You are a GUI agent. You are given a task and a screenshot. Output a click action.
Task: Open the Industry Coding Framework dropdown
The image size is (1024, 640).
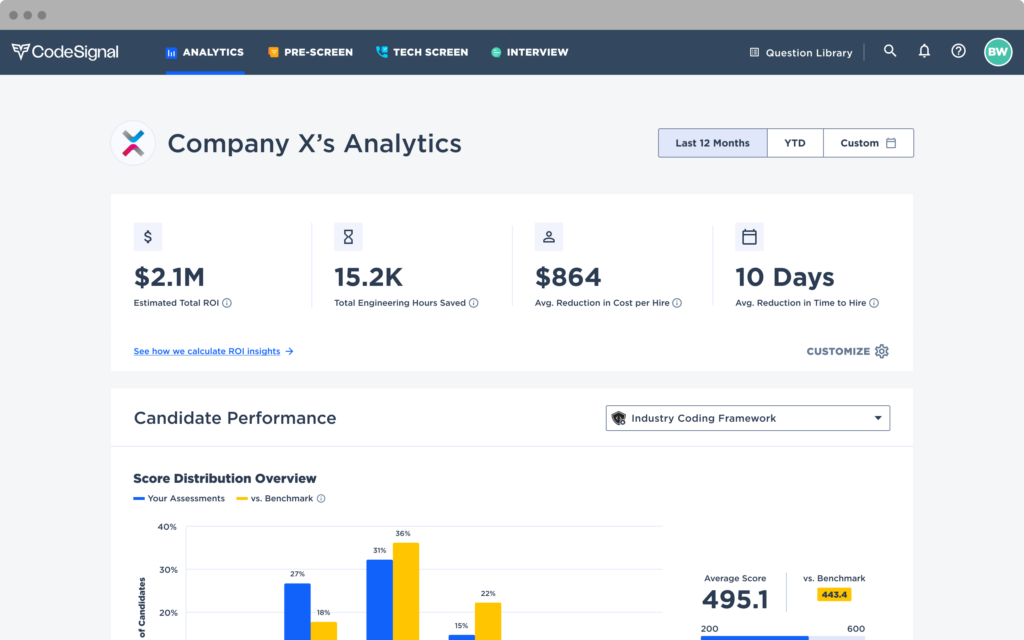(x=748, y=418)
